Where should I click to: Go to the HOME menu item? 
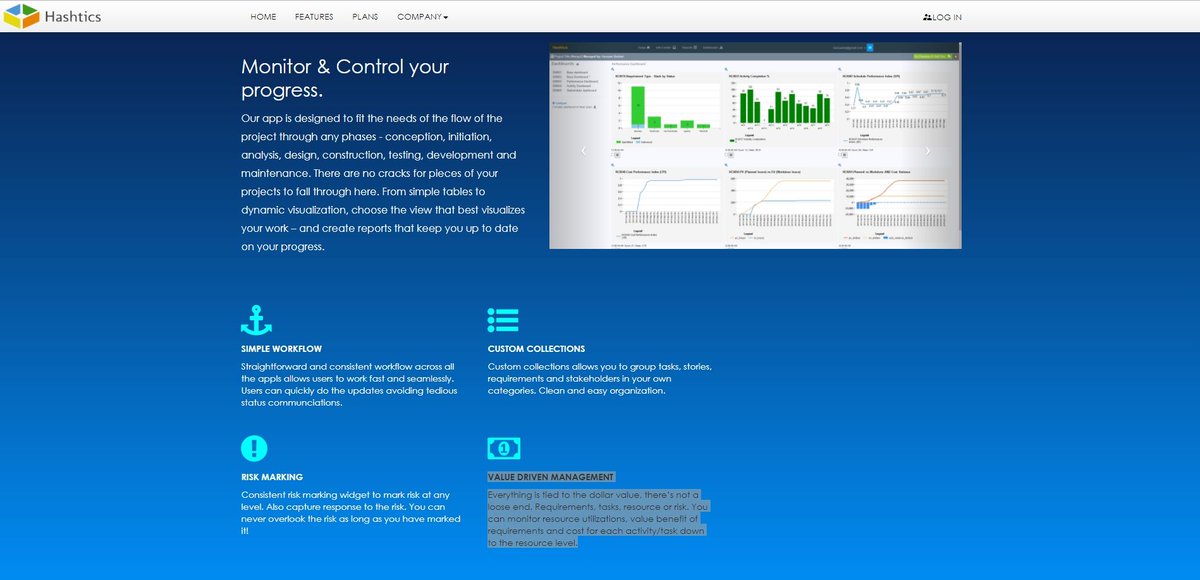263,17
